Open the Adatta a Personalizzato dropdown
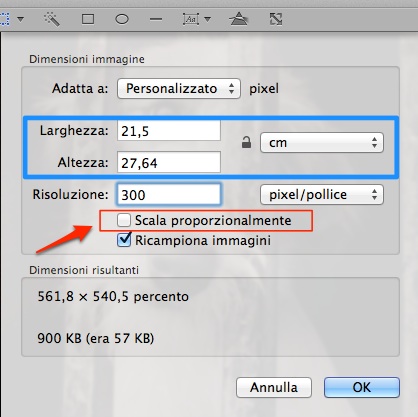This screenshot has width=418, height=417. tap(179, 89)
